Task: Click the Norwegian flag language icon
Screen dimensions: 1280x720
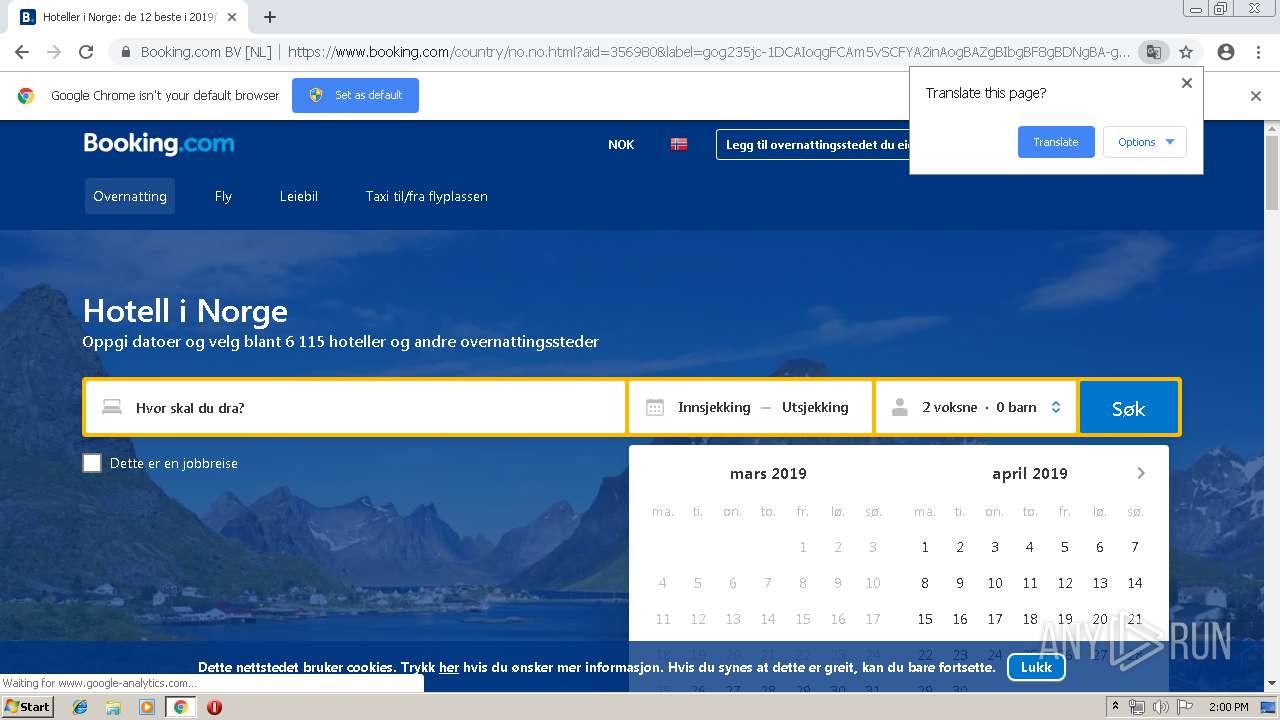Action: pyautogui.click(x=679, y=144)
